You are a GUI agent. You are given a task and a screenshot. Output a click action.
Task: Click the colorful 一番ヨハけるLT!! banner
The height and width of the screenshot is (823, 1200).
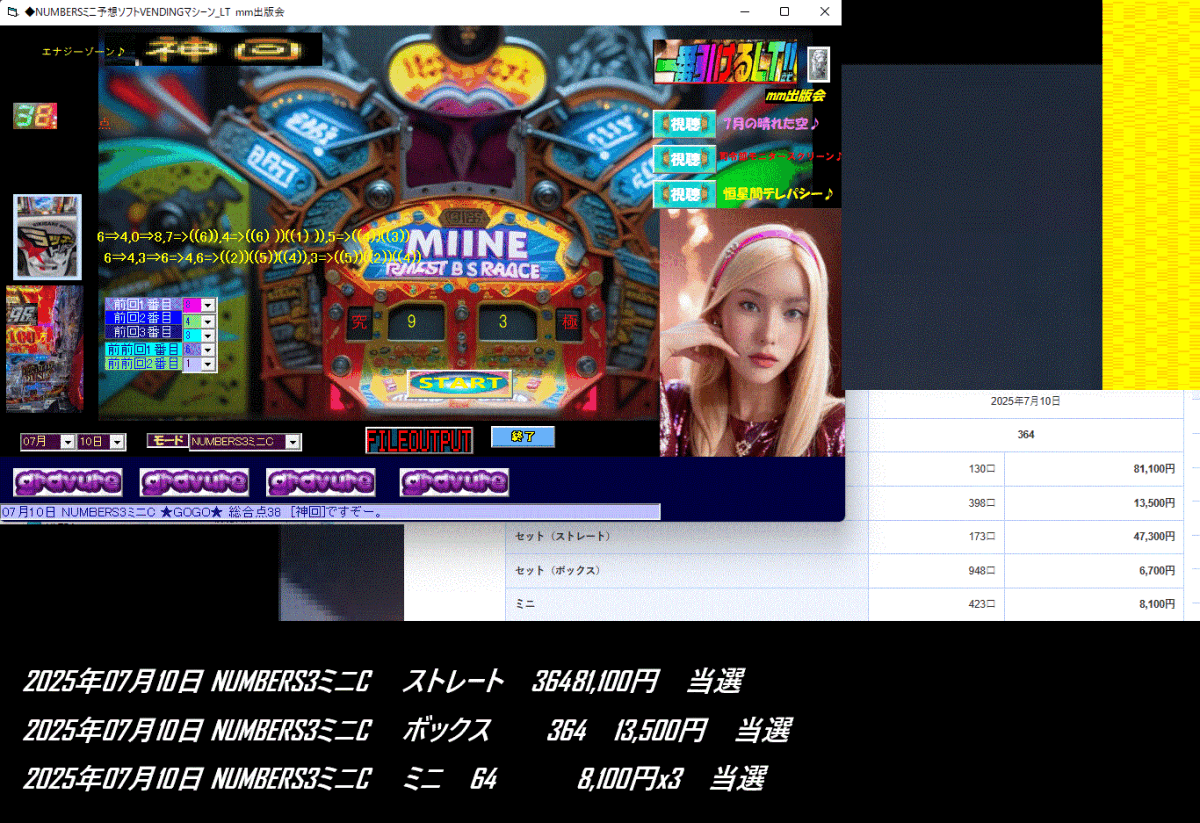pos(725,62)
